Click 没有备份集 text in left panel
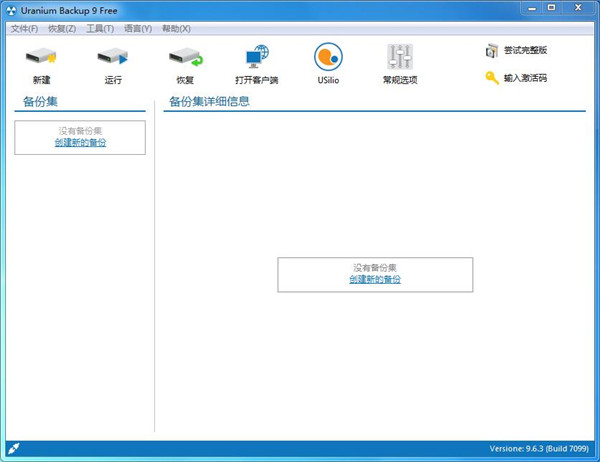Viewport: 600px width, 462px height. click(x=80, y=131)
